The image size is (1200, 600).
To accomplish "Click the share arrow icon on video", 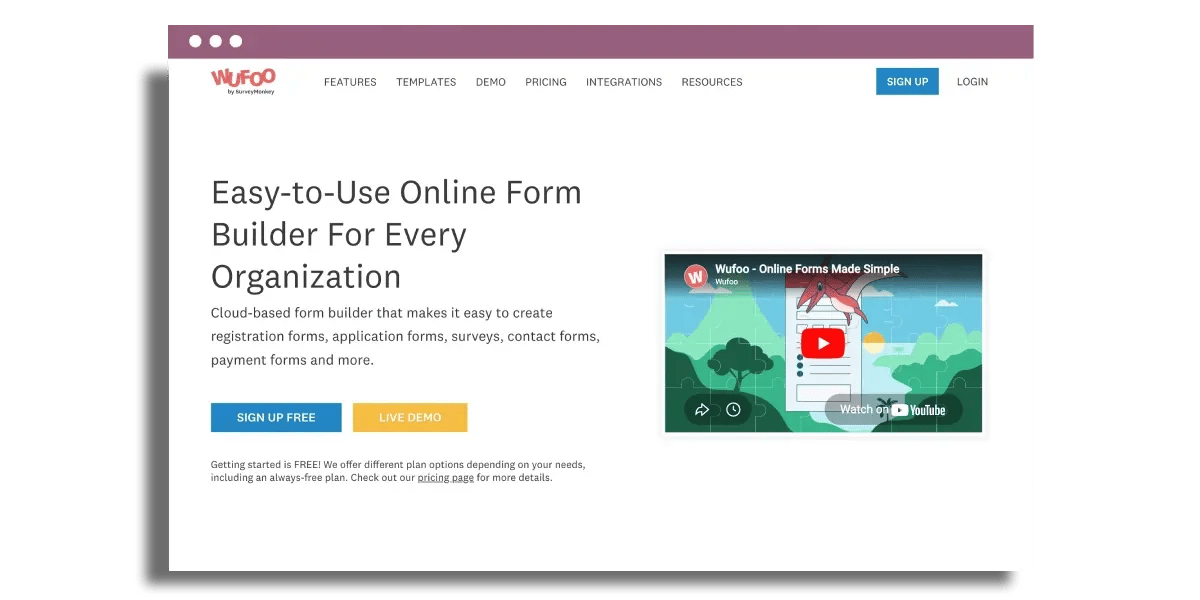I will pos(702,409).
